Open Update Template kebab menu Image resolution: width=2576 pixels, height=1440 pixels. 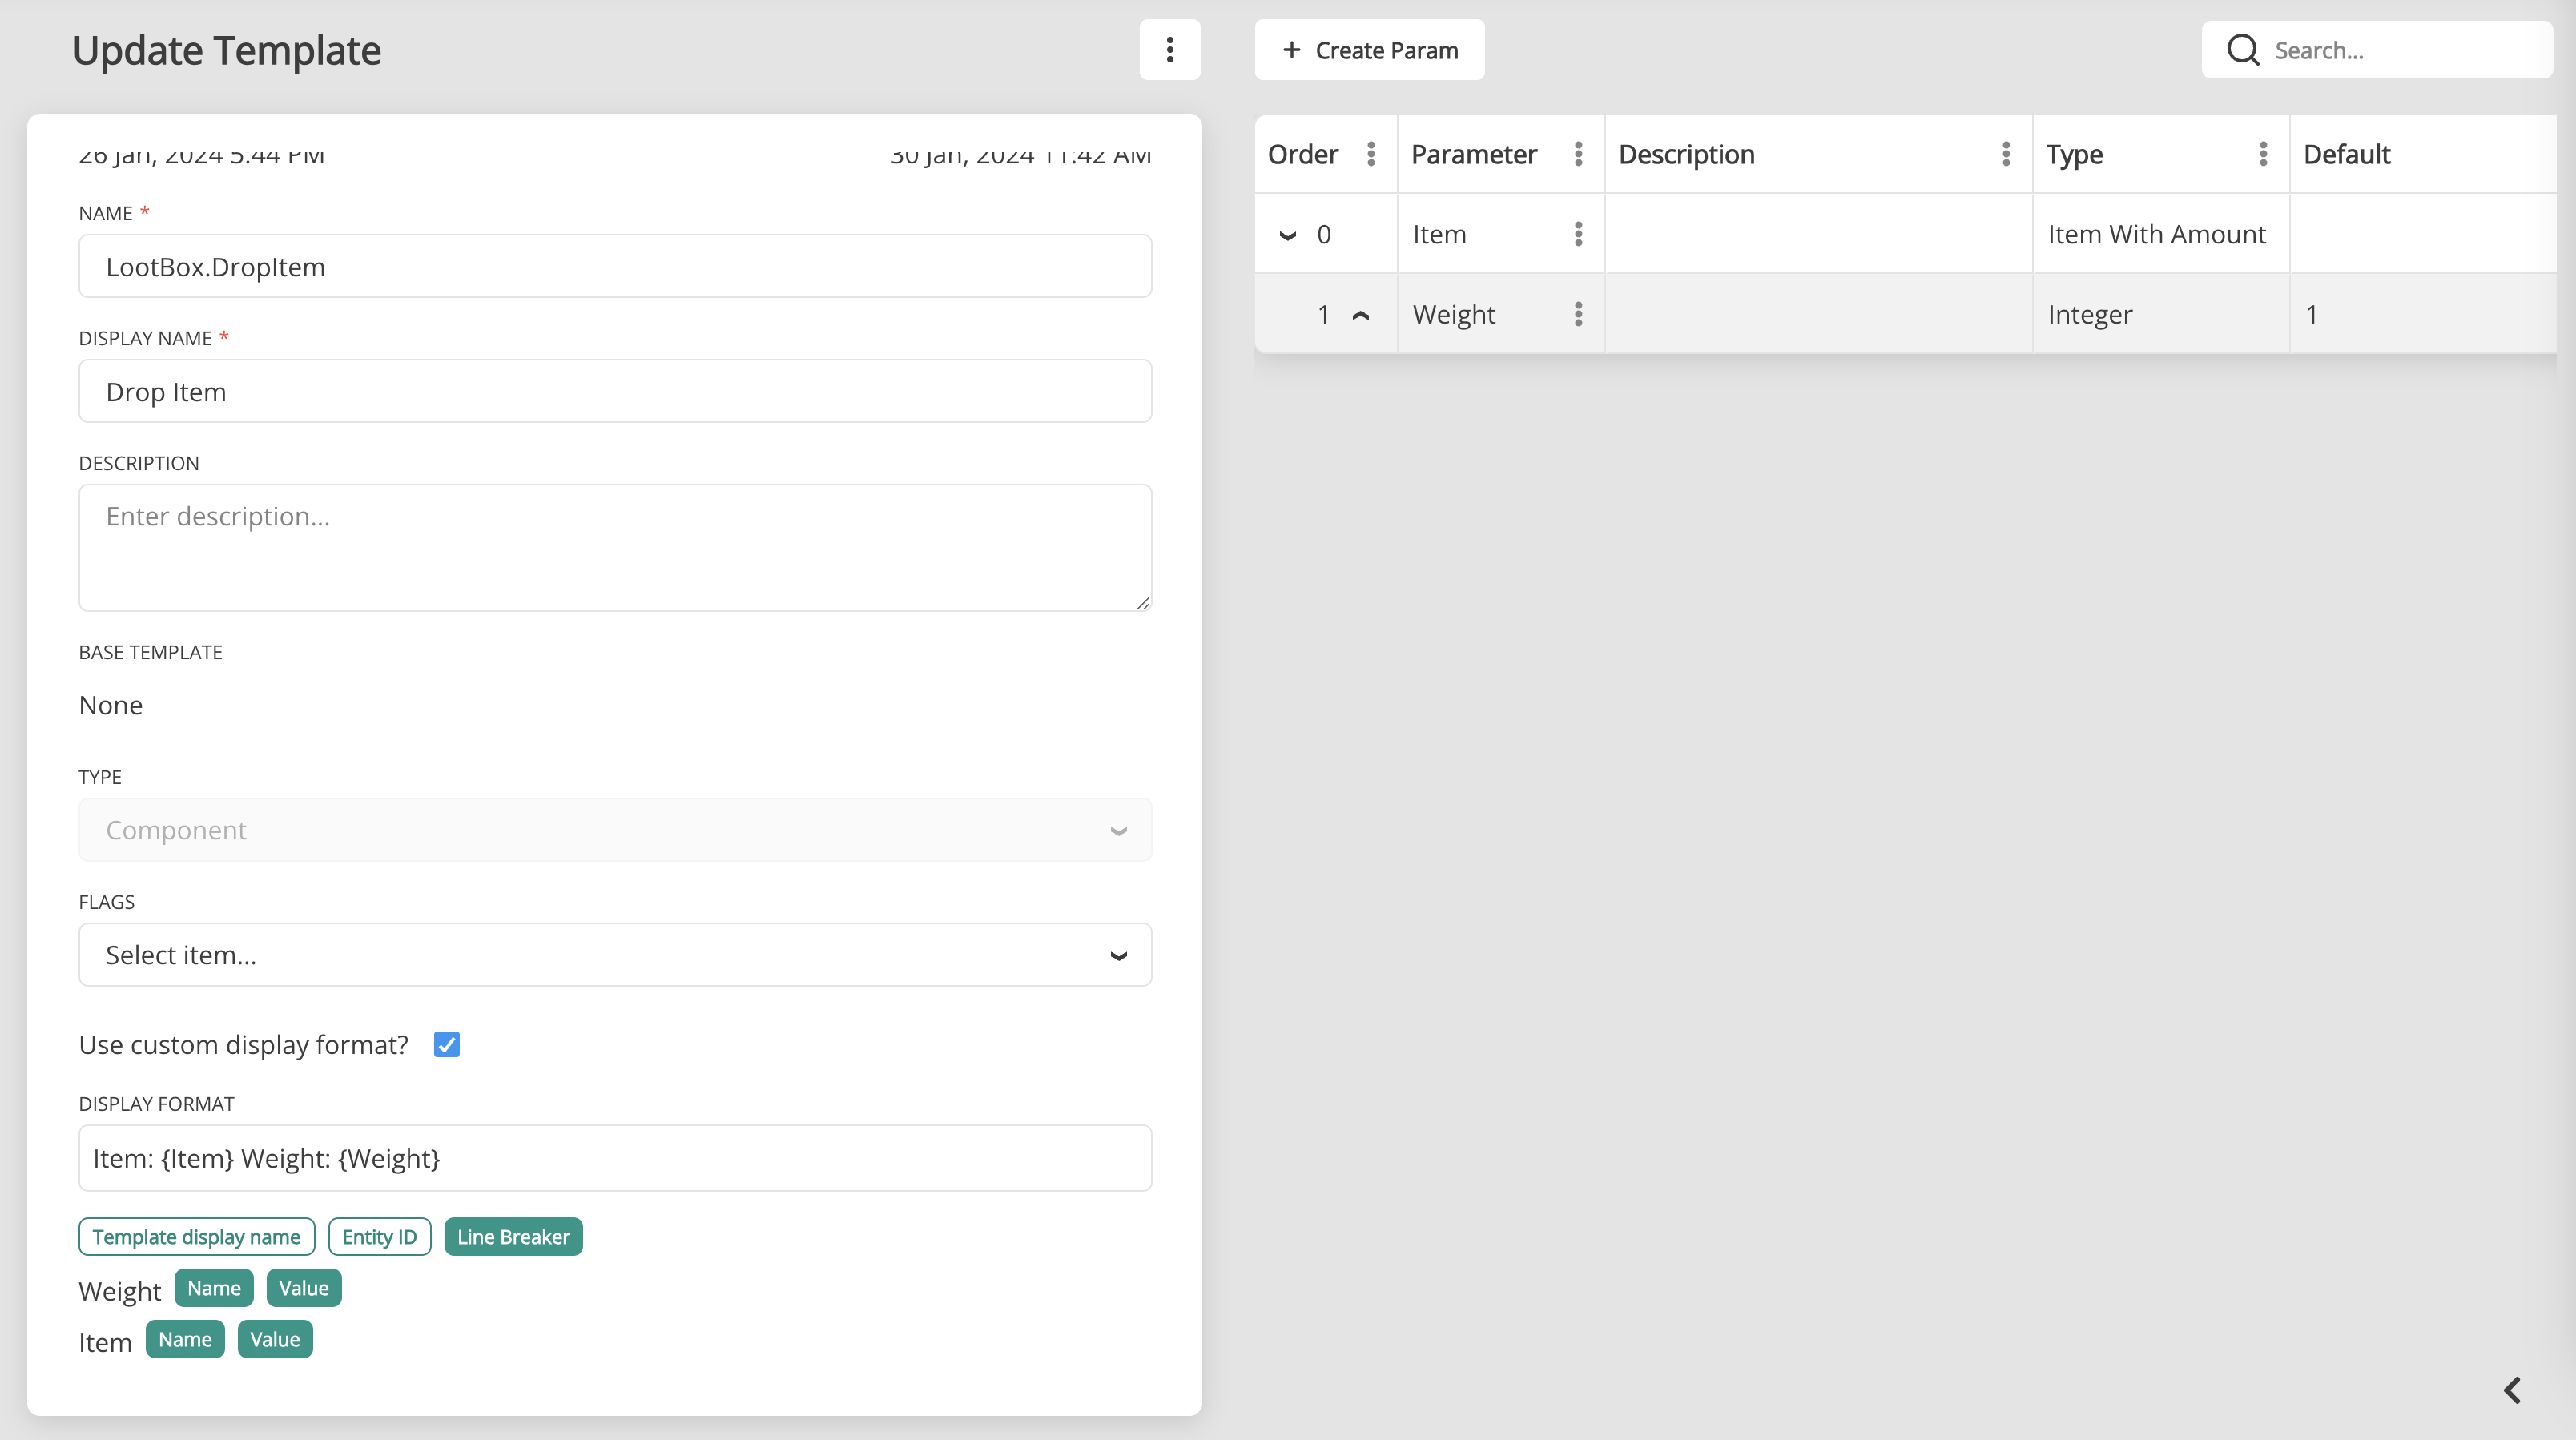(x=1169, y=50)
